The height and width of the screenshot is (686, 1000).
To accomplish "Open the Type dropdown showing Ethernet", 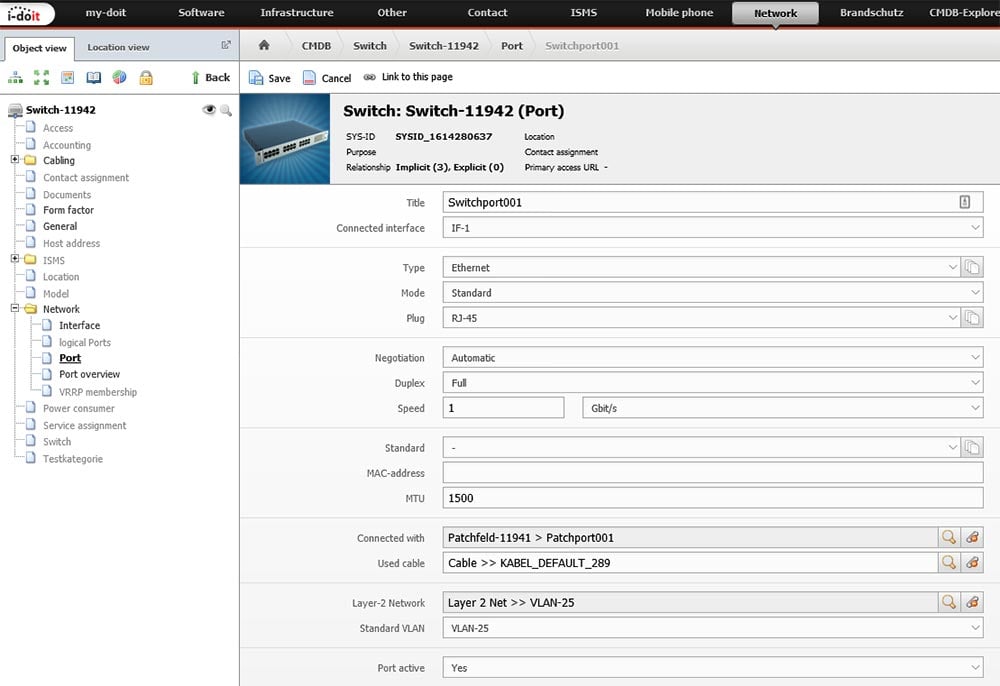I will (x=701, y=267).
